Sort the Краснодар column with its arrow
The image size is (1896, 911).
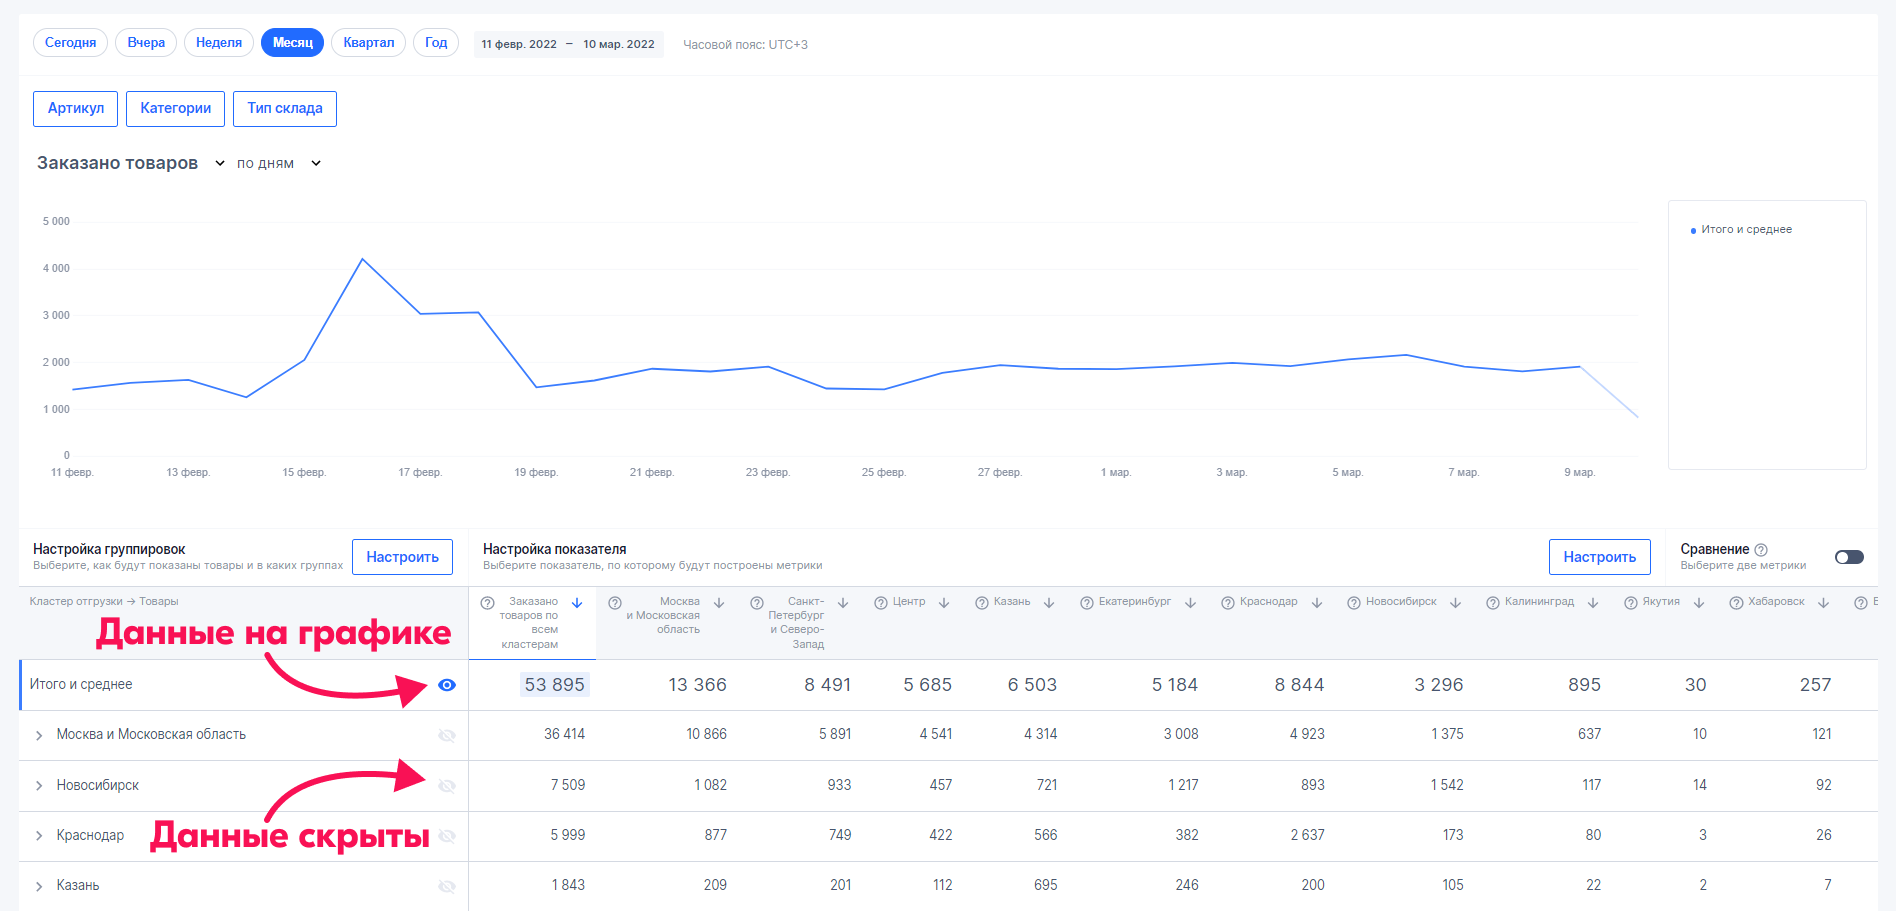1317,602
